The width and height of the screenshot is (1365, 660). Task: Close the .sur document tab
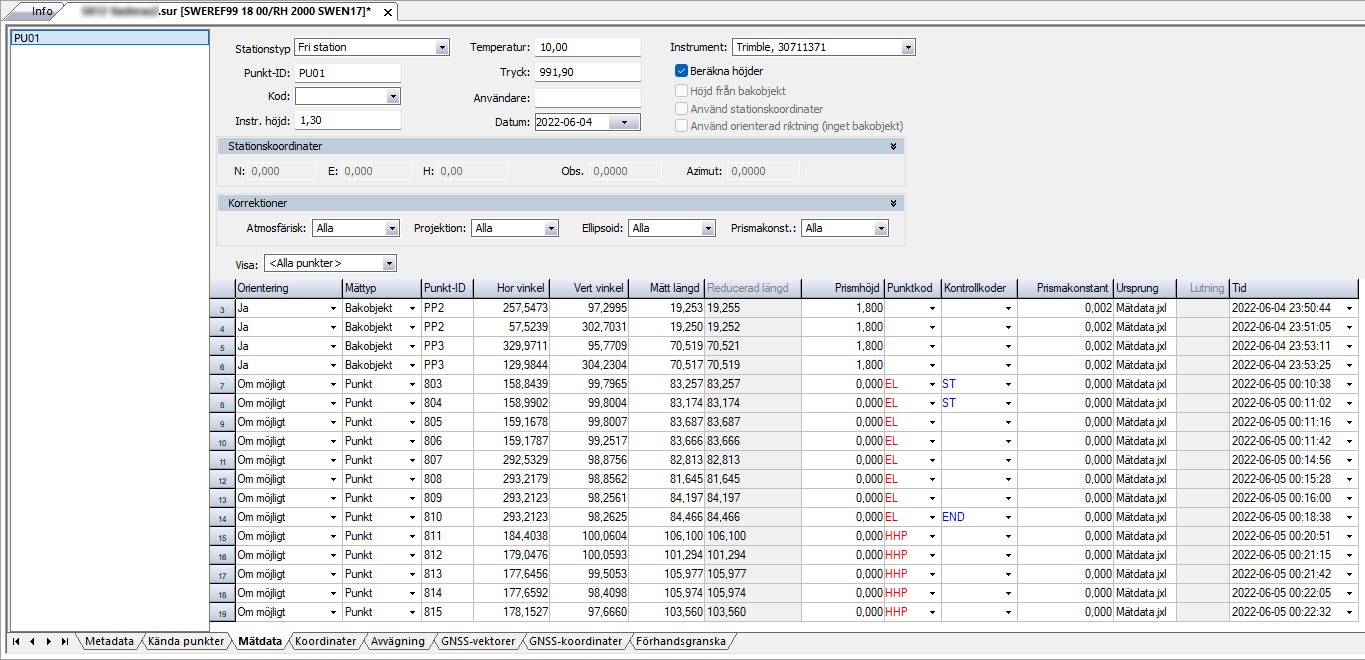pyautogui.click(x=388, y=12)
